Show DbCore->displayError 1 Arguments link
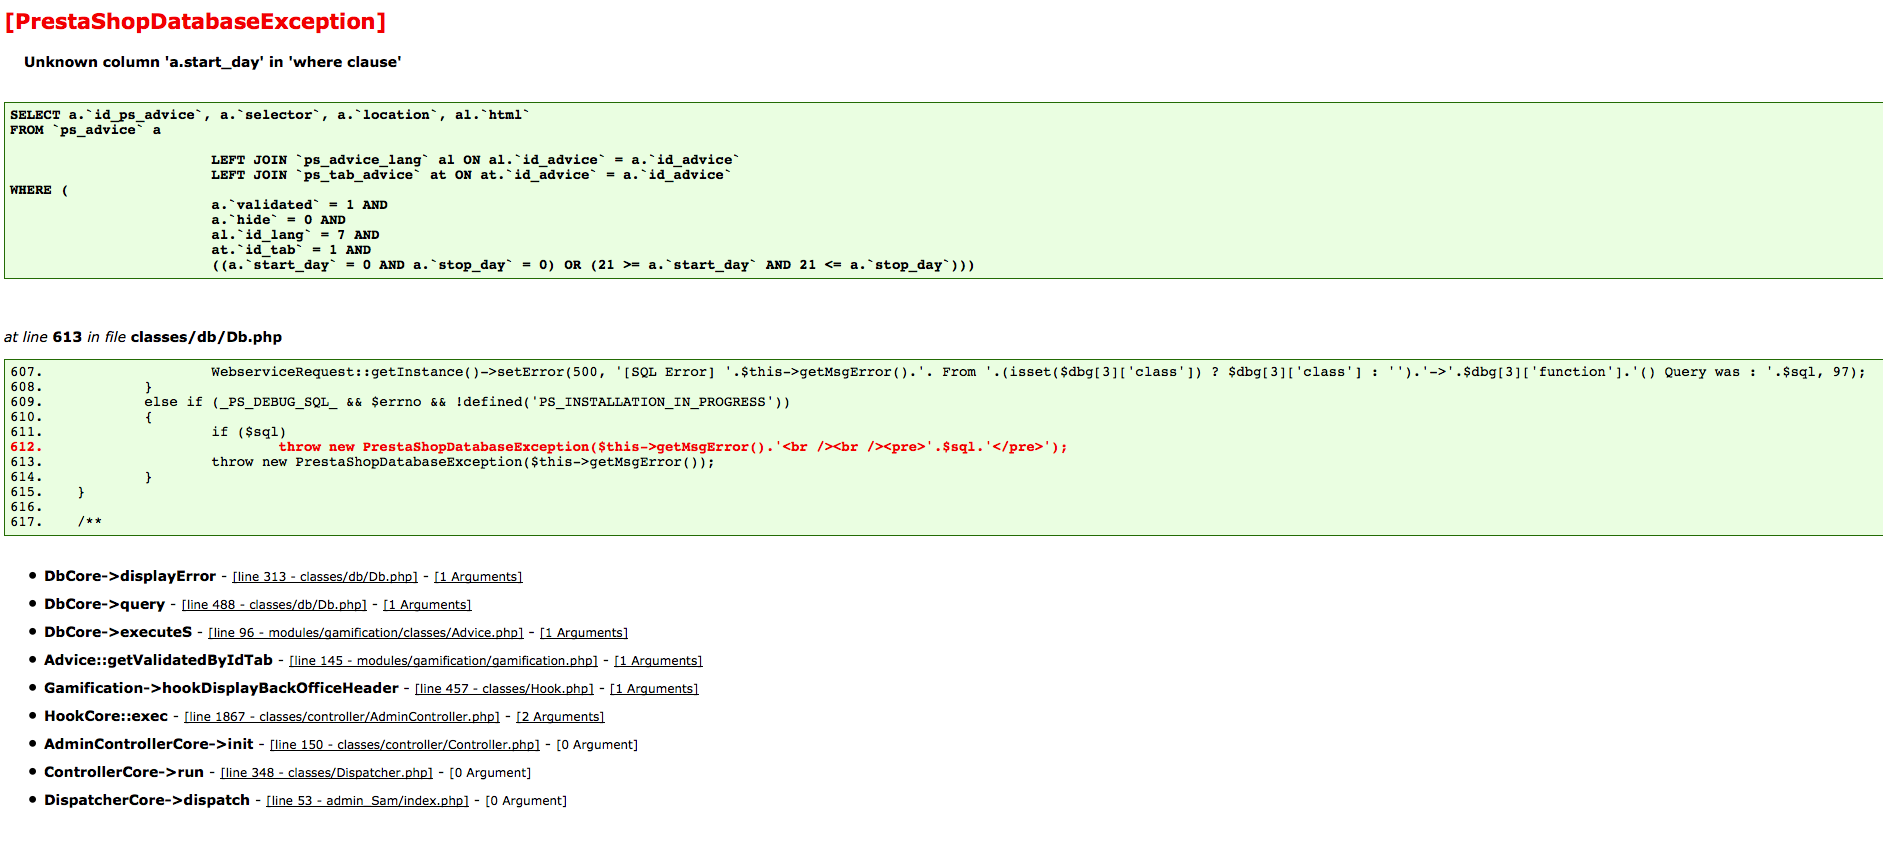Viewport: 1883px width, 862px height. click(478, 577)
